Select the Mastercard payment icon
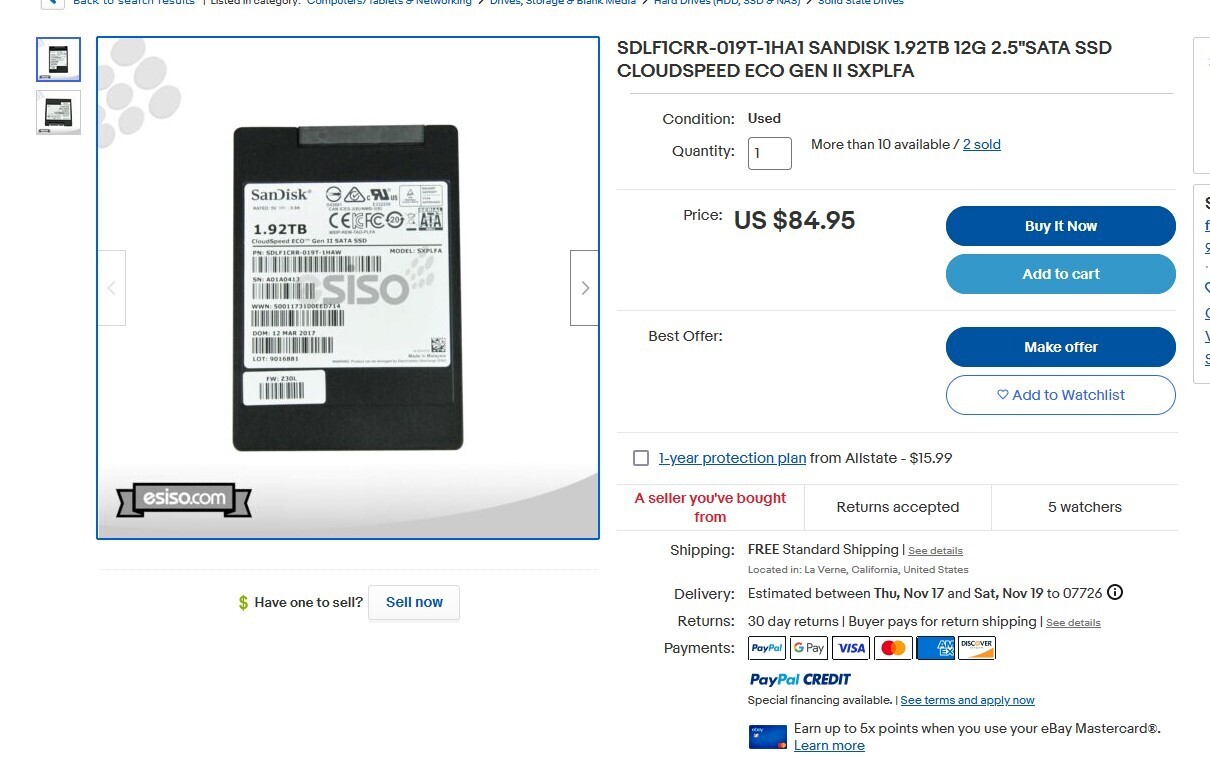This screenshot has width=1210, height=784. tap(893, 648)
